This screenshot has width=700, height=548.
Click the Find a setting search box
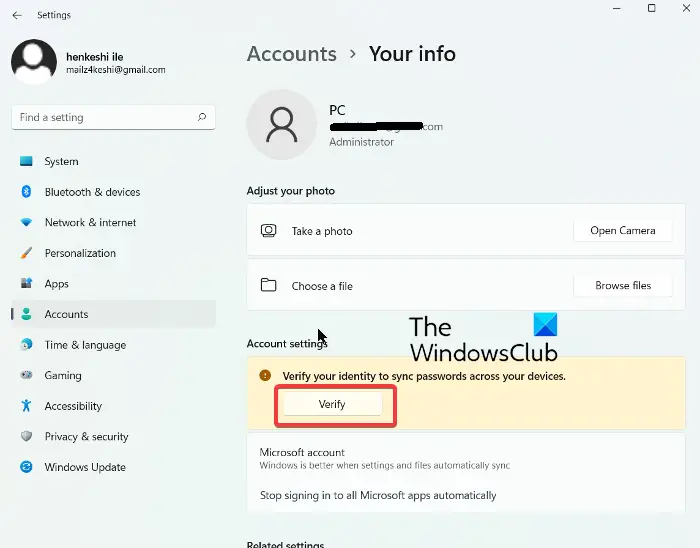[113, 117]
